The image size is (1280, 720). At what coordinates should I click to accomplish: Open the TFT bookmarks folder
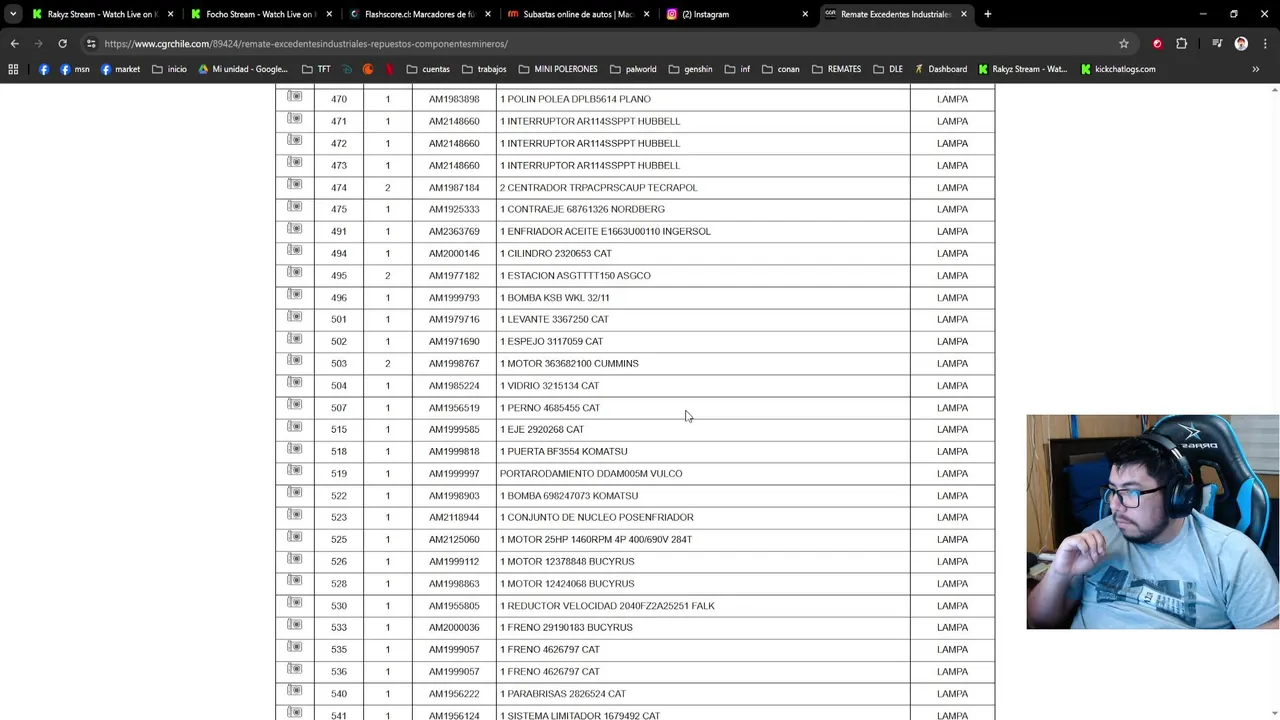coord(316,69)
